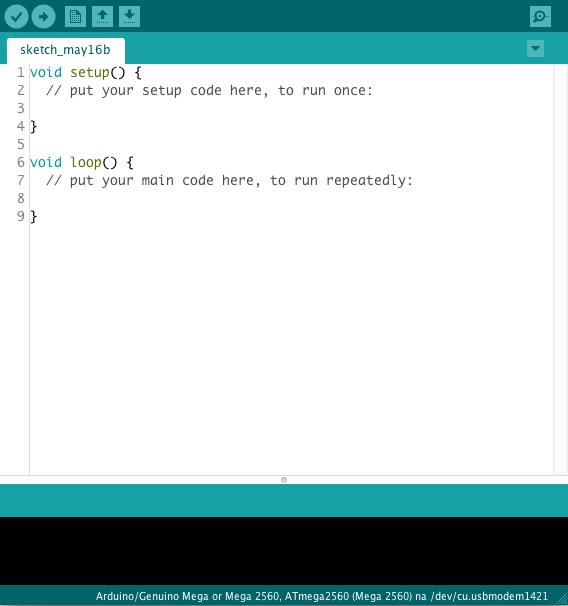This screenshot has width=568, height=606.
Task: Click the 'put your main code here' comment
Action: [229, 180]
